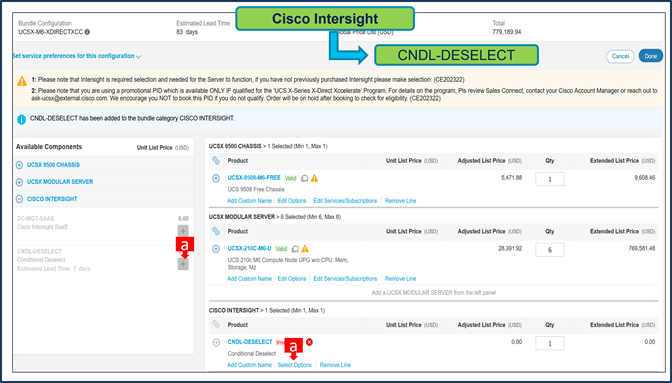Open the CNDL-DESELECT product link

(x=250, y=342)
